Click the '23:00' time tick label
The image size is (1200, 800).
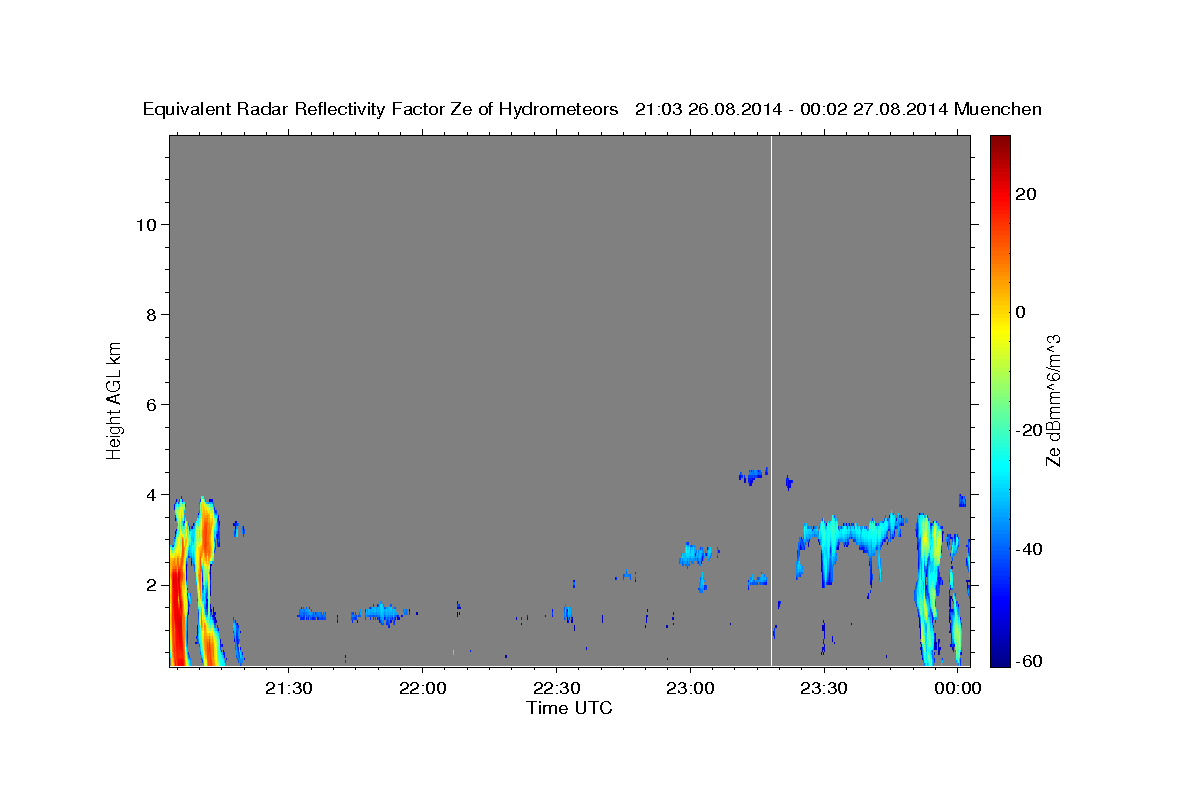[690, 689]
